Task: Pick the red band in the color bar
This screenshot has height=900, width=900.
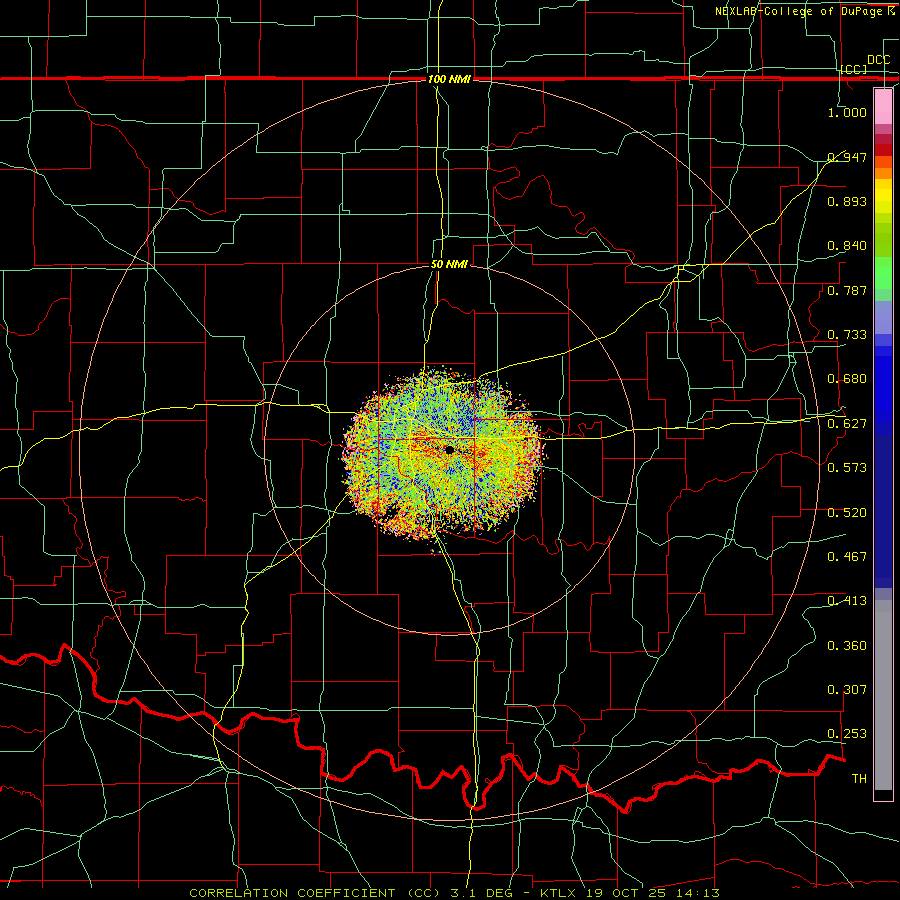Action: coord(883,150)
